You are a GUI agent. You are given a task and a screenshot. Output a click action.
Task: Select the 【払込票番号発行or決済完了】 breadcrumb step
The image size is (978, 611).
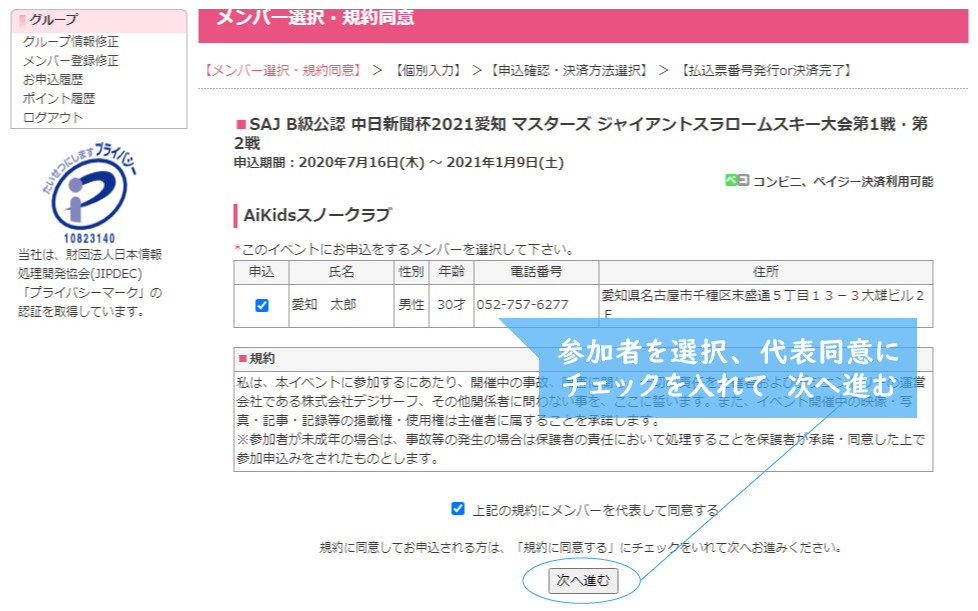765,71
